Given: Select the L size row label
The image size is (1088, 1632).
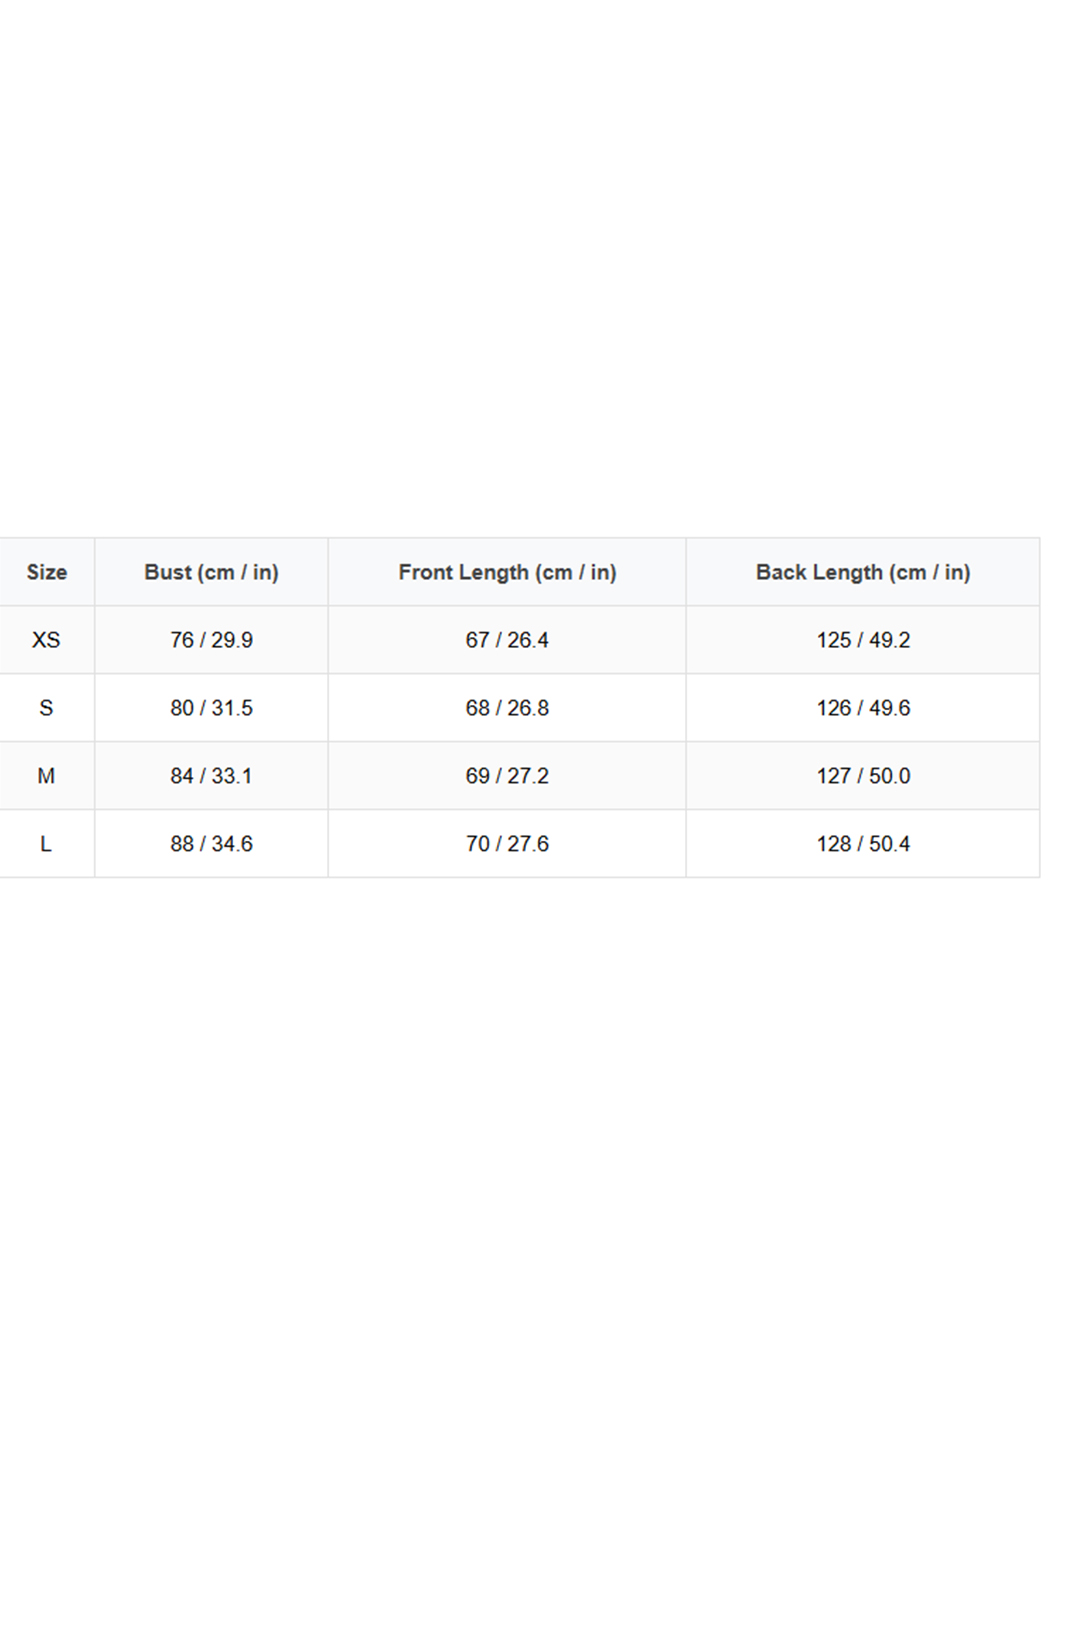Looking at the screenshot, I should (46, 844).
